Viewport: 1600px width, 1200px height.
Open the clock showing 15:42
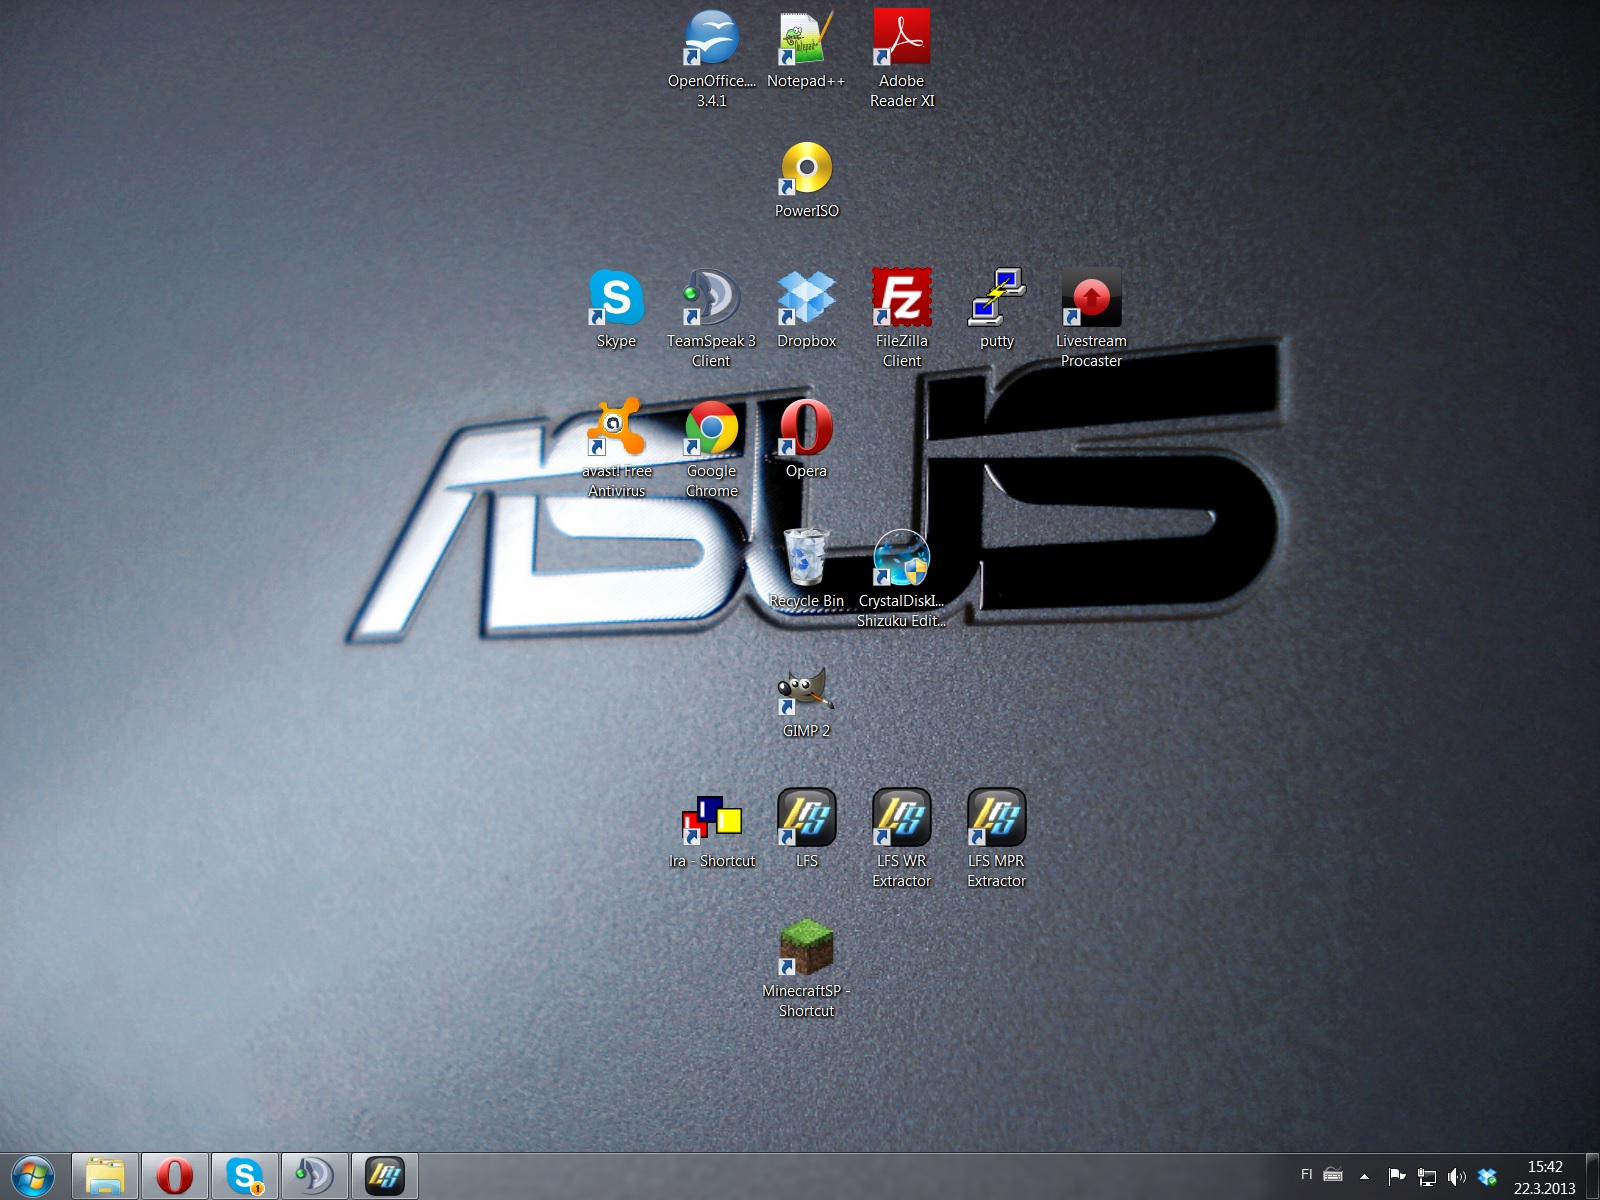(x=1544, y=1177)
